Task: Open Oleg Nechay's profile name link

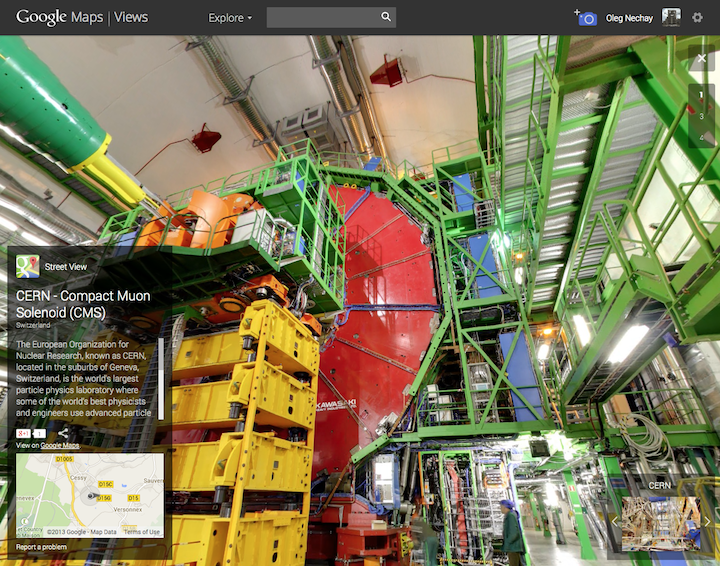Action: tap(629, 18)
